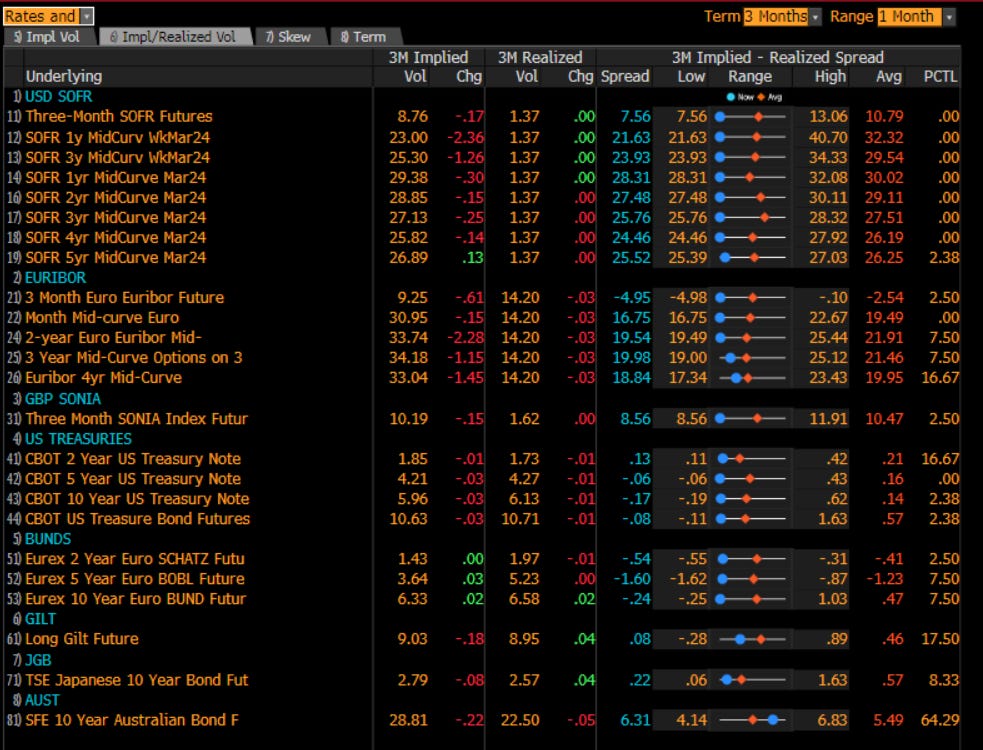
Task: Click the 3M Implied column group header
Action: (429, 57)
